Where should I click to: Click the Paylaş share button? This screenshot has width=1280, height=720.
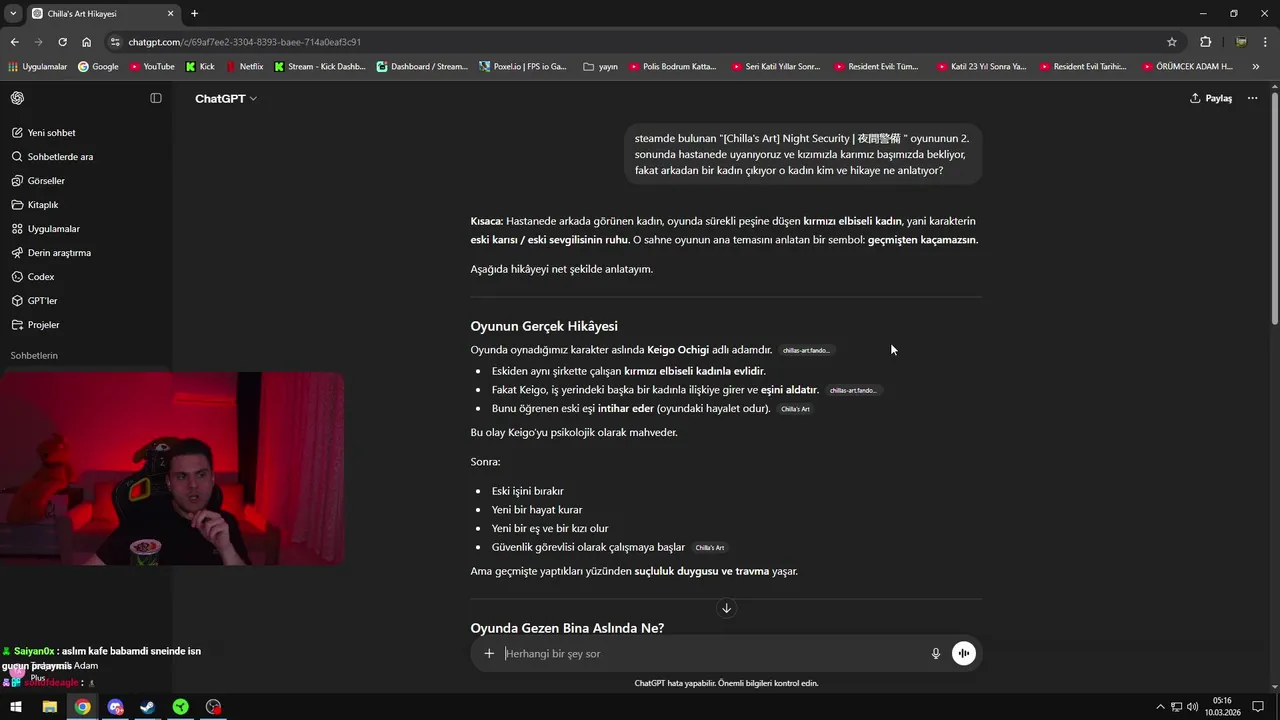pyautogui.click(x=1211, y=99)
